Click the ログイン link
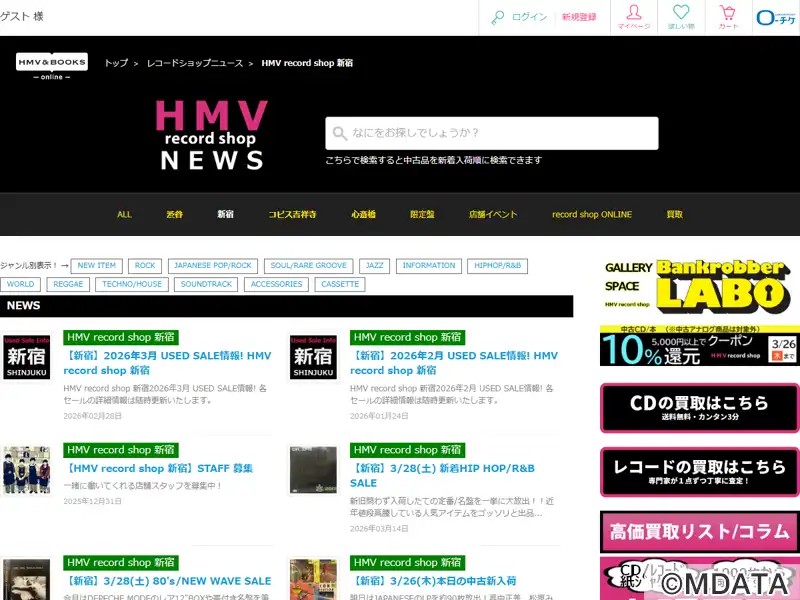Viewport: 800px width, 600px height. (529, 17)
